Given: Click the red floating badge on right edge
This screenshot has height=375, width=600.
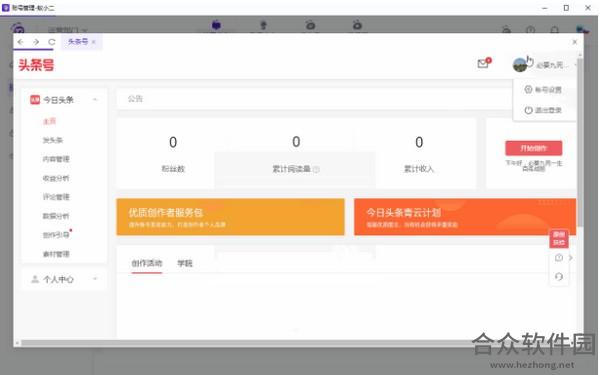Looking at the screenshot, I should [559, 238].
